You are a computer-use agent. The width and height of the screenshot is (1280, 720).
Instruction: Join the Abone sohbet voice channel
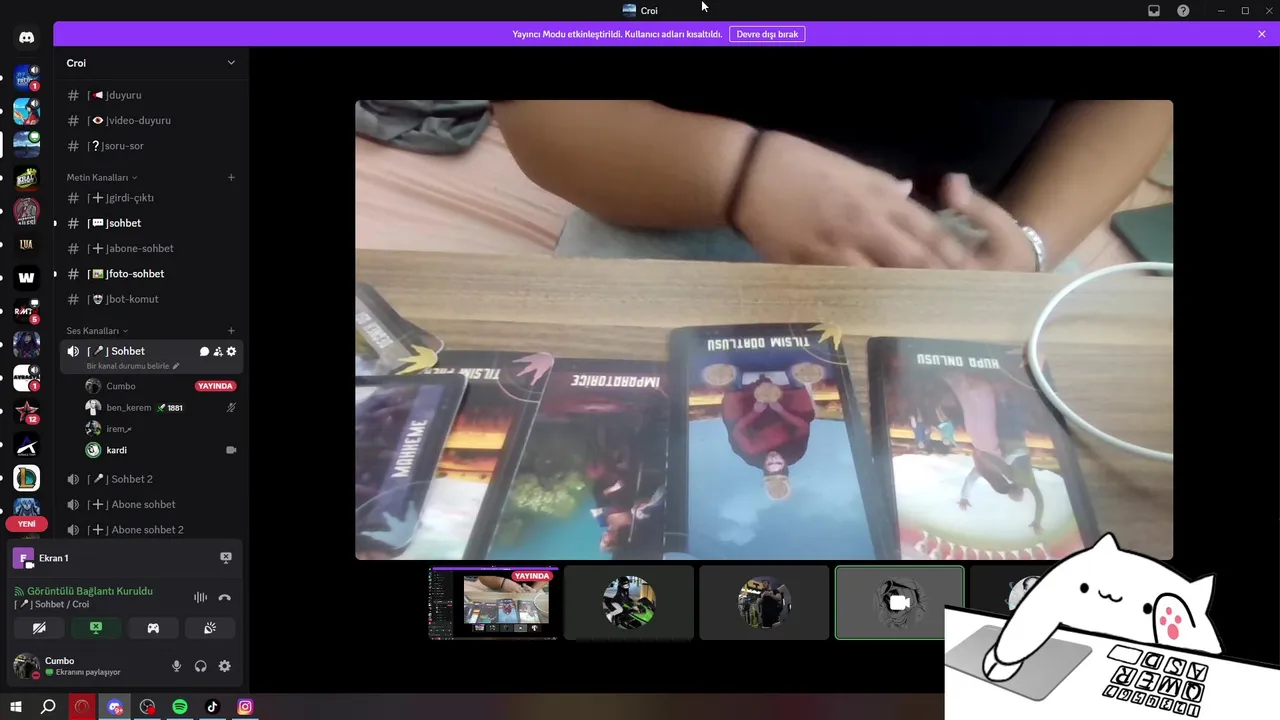click(x=150, y=504)
